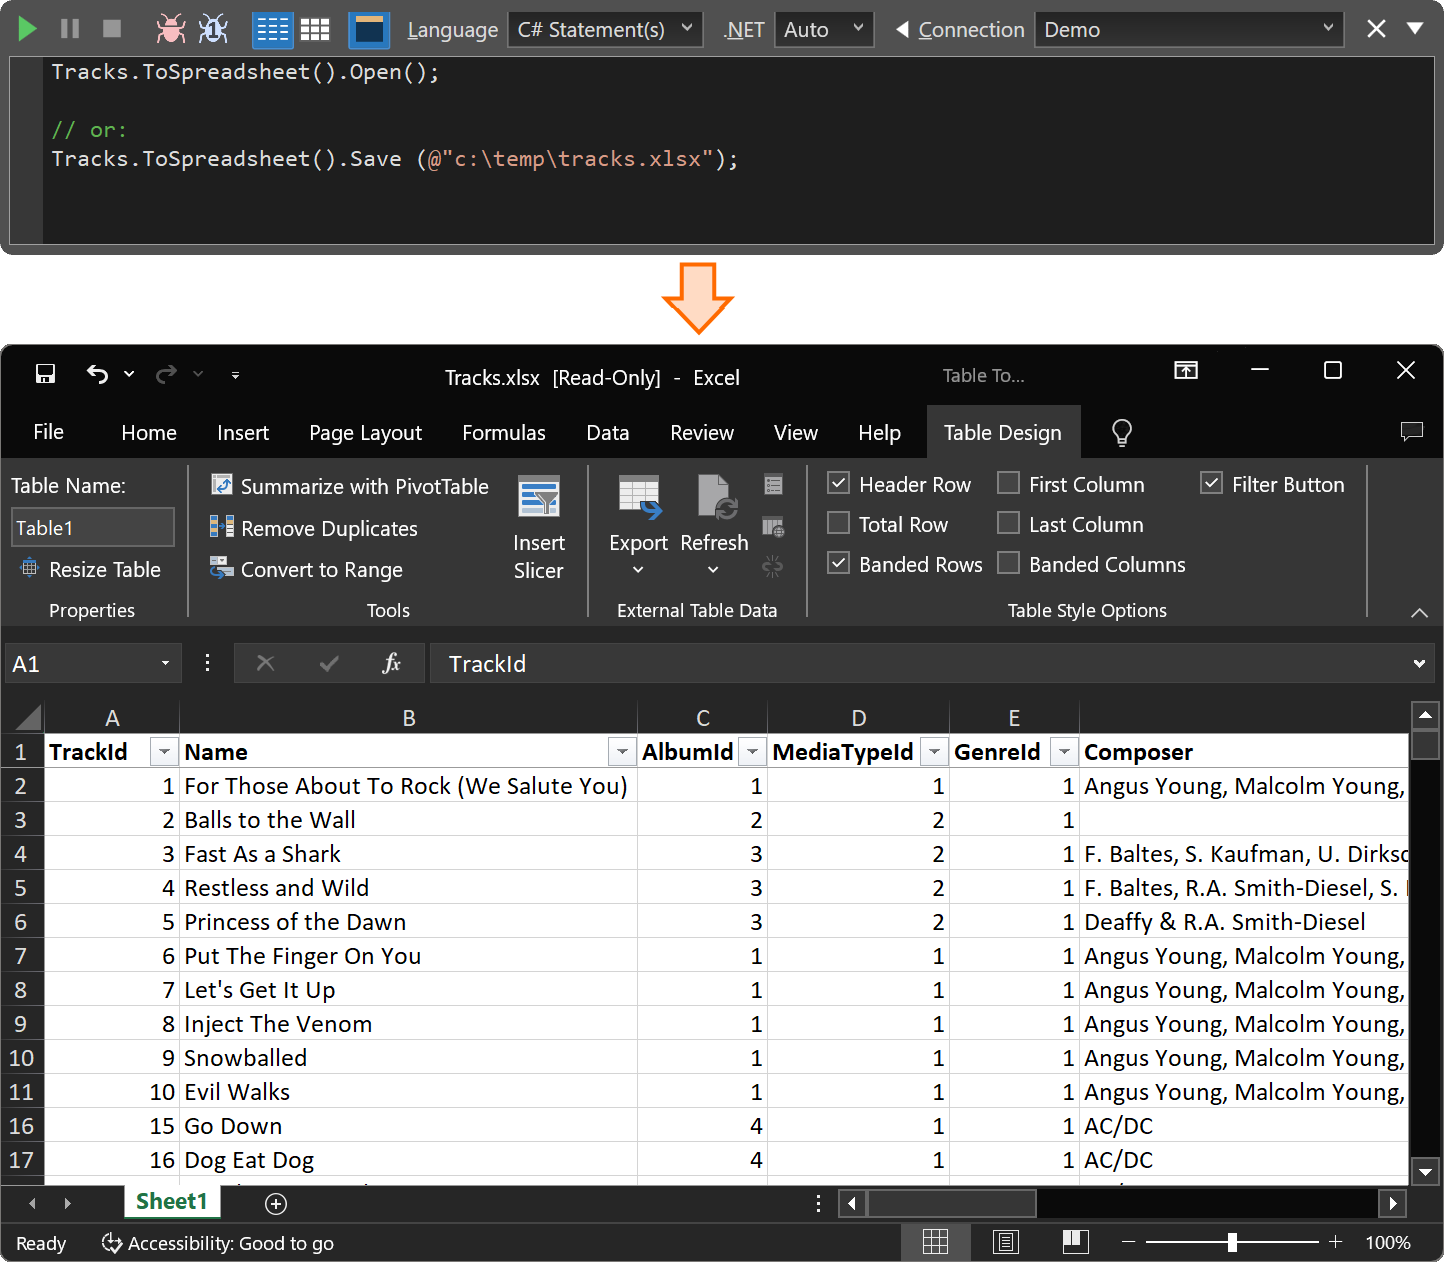Open the Language dropdown C# Statement(s)

click(605, 30)
